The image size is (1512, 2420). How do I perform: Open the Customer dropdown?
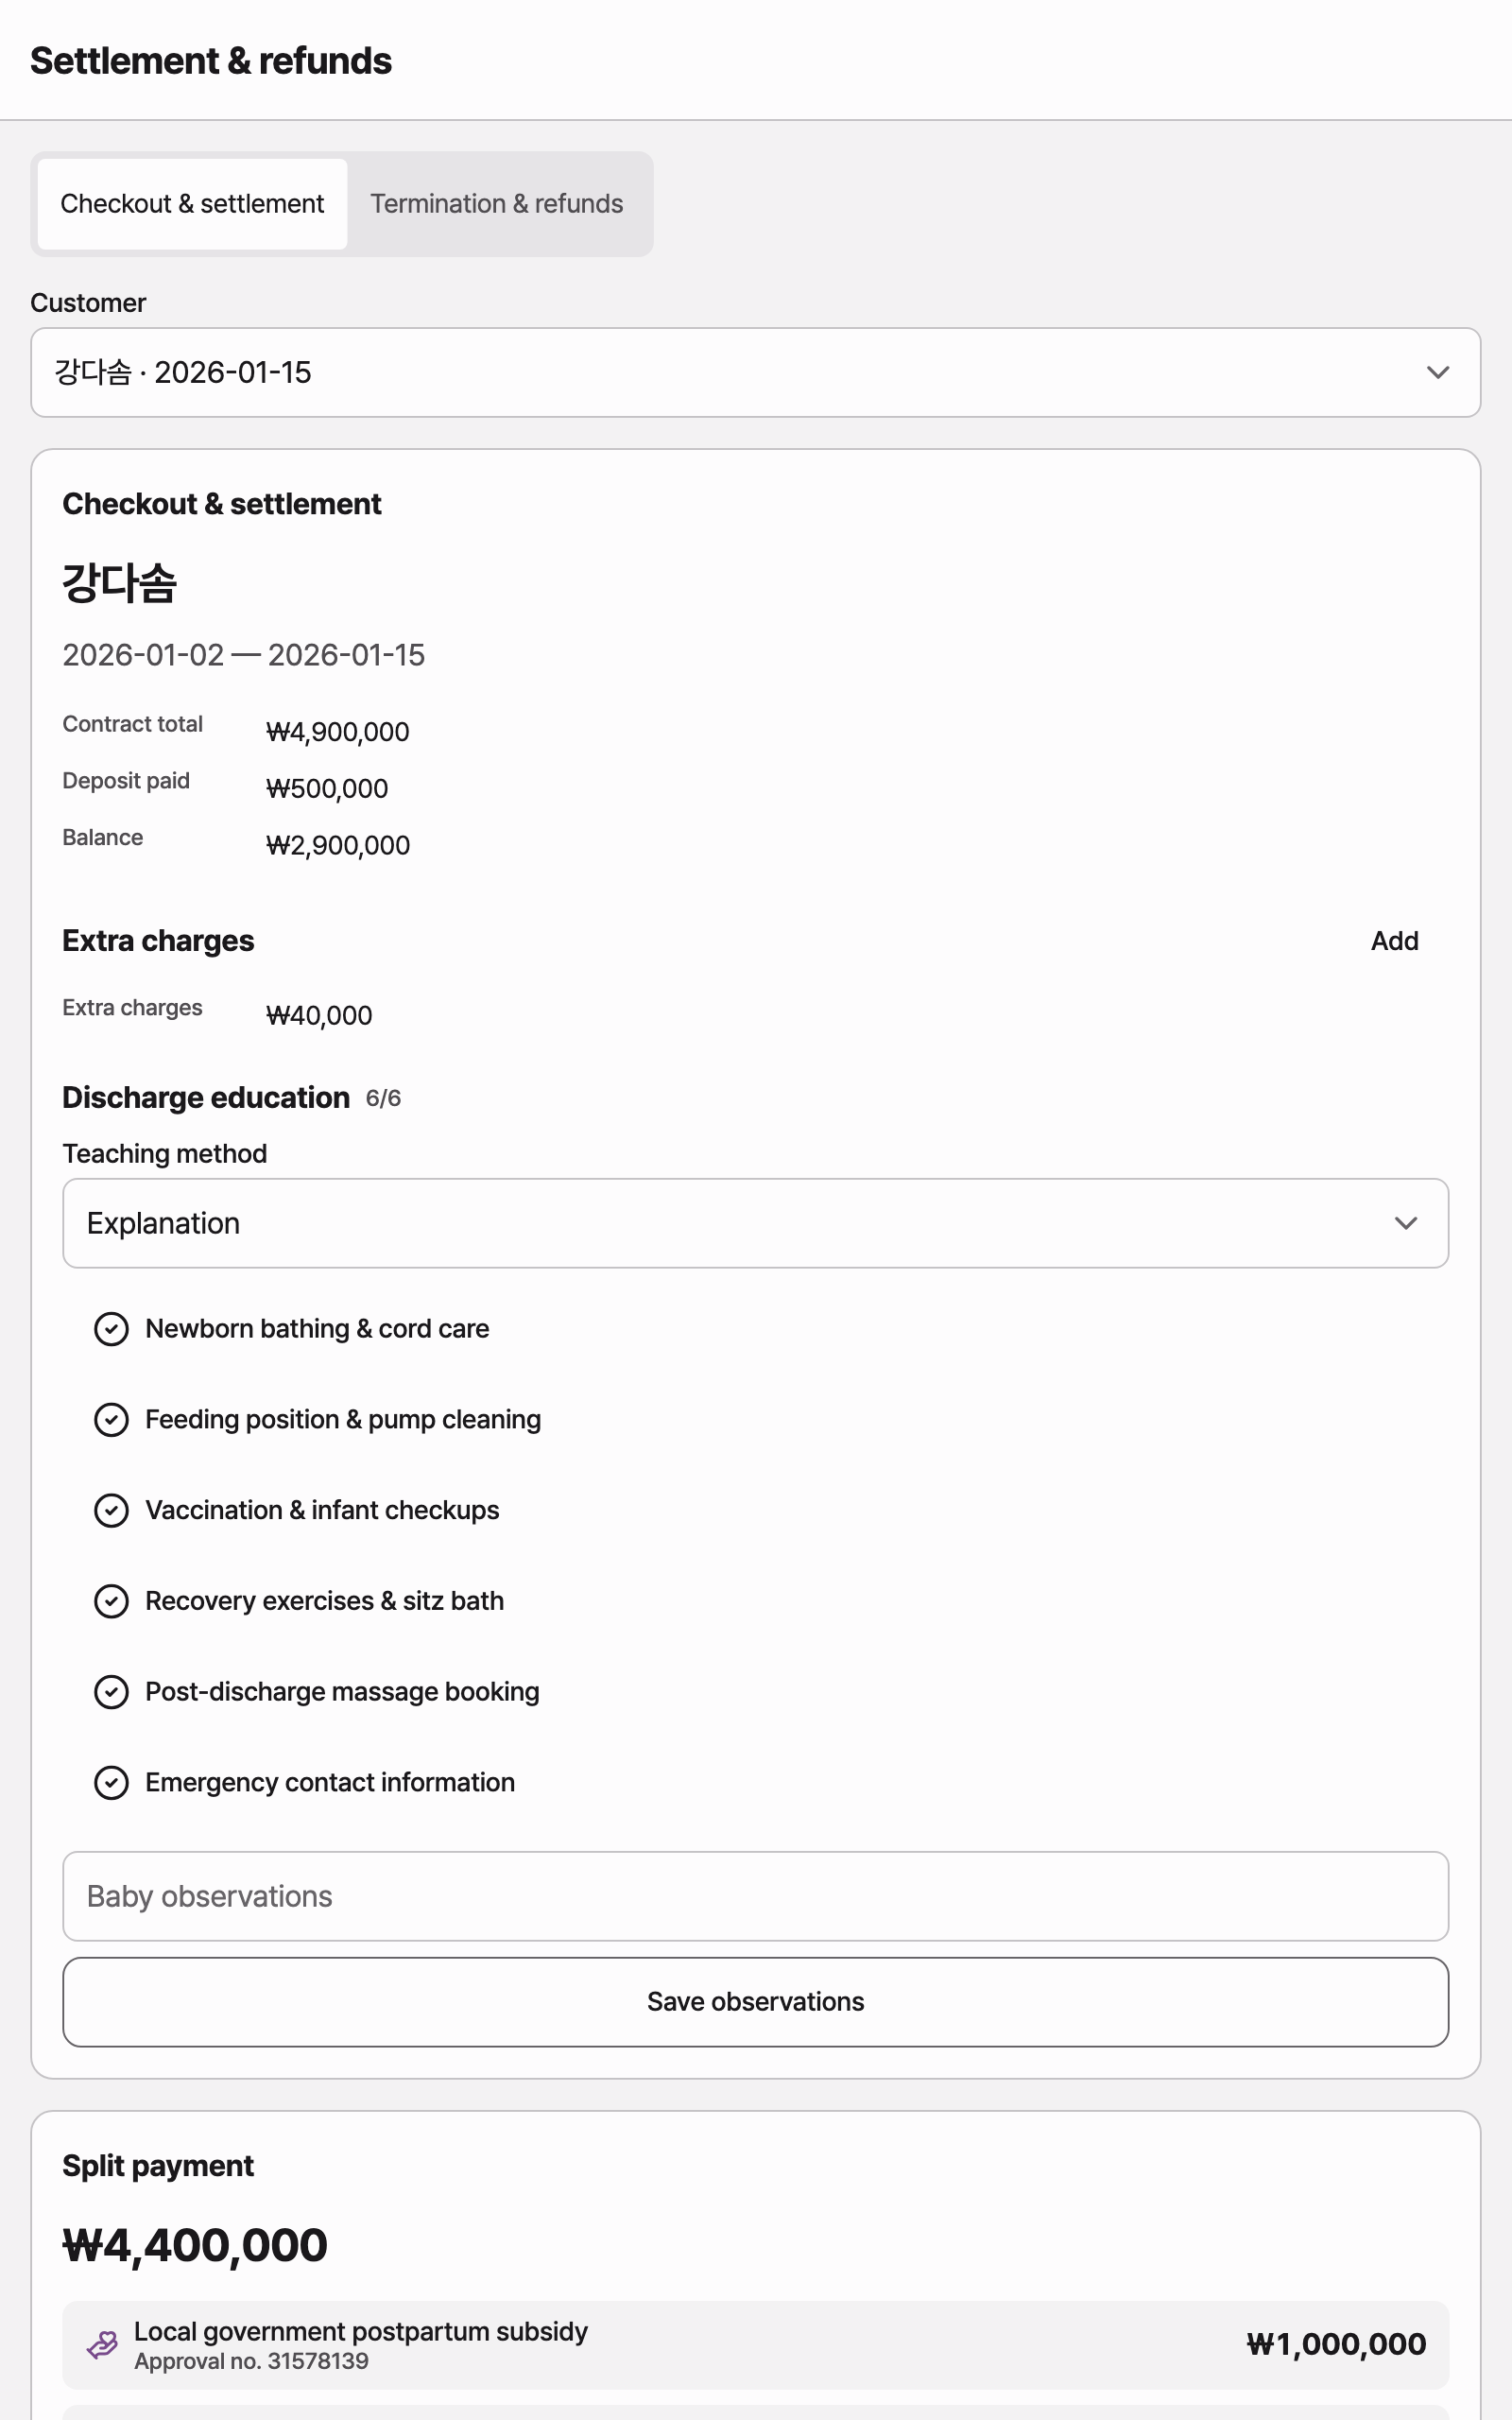pos(755,372)
